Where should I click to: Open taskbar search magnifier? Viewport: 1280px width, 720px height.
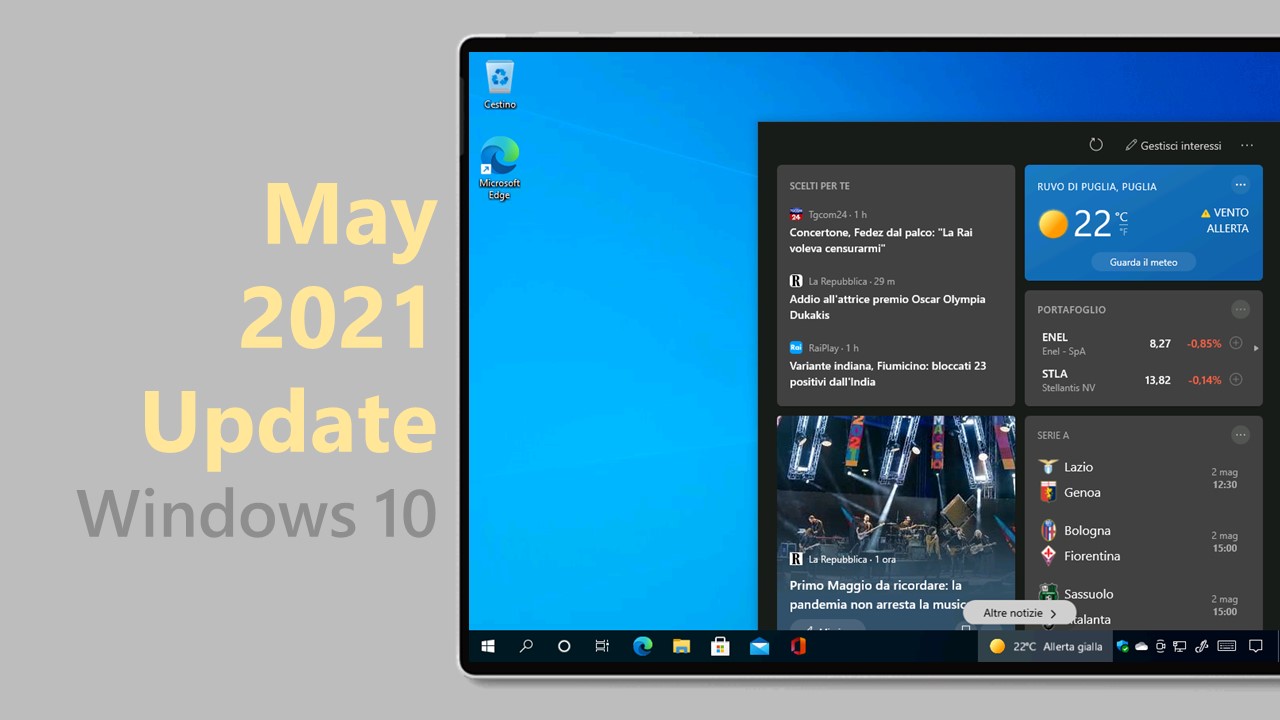tap(526, 646)
